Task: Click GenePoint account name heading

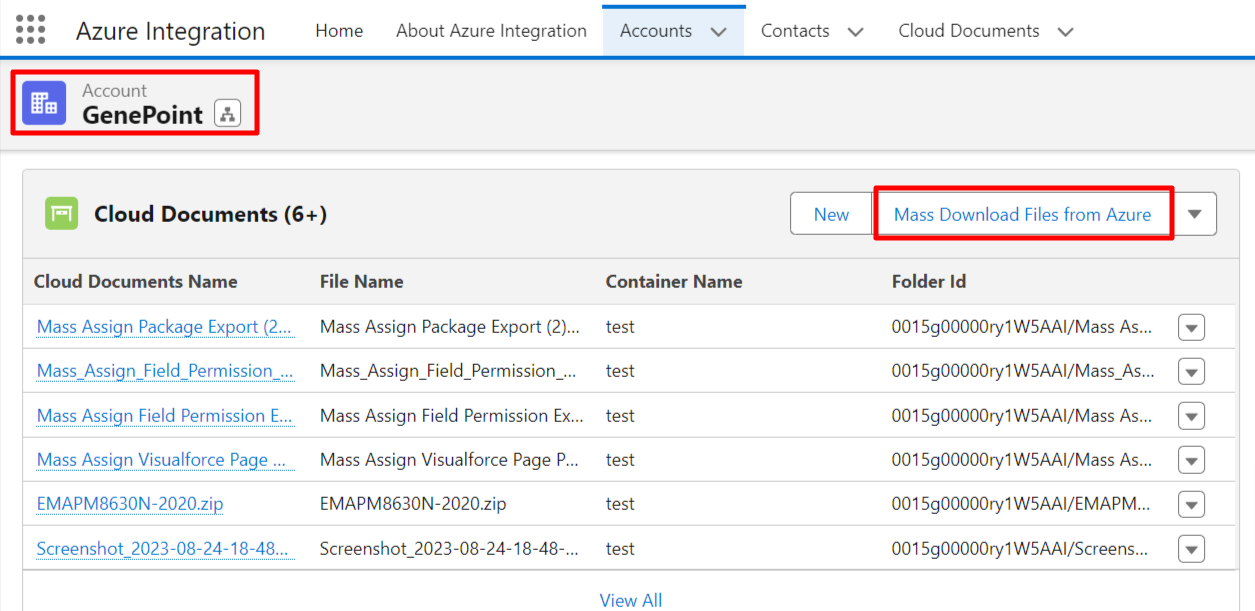Action: coord(142,115)
